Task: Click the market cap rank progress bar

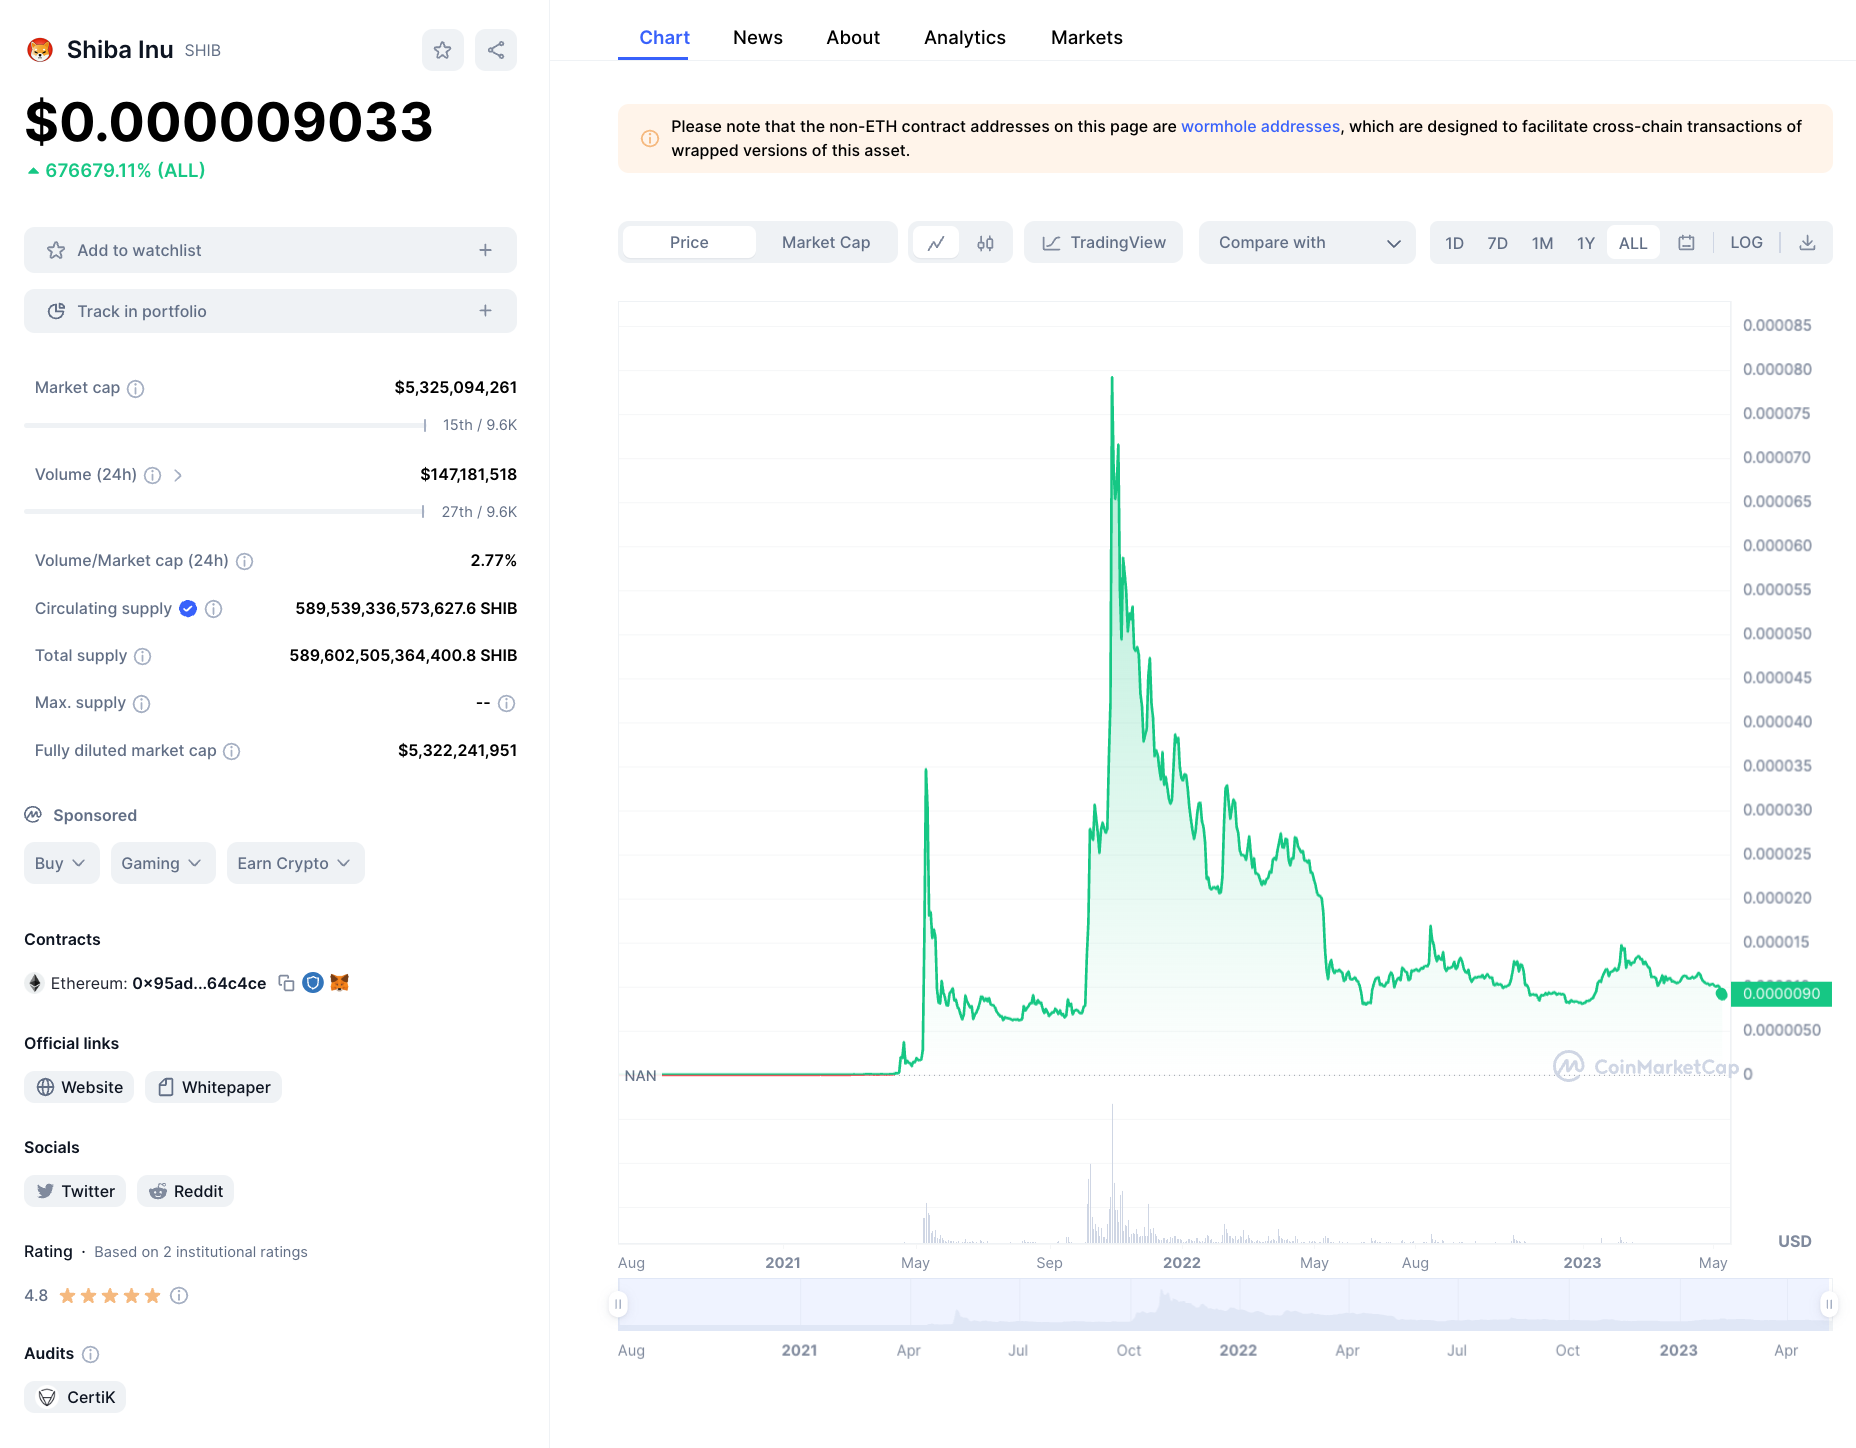Action: pos(225,426)
